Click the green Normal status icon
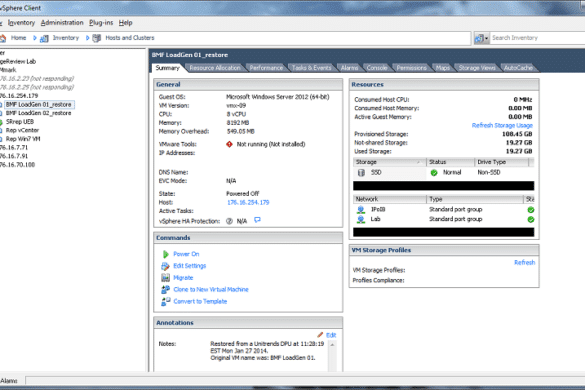585x390 pixels. (434, 173)
